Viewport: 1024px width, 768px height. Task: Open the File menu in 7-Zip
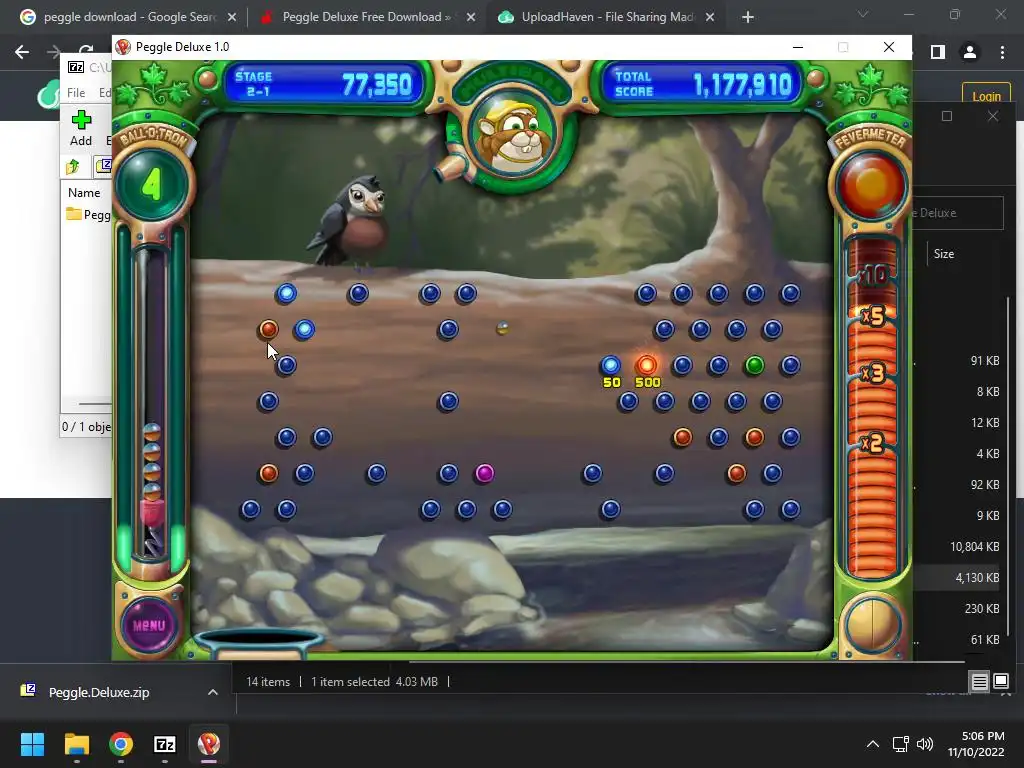point(76,93)
